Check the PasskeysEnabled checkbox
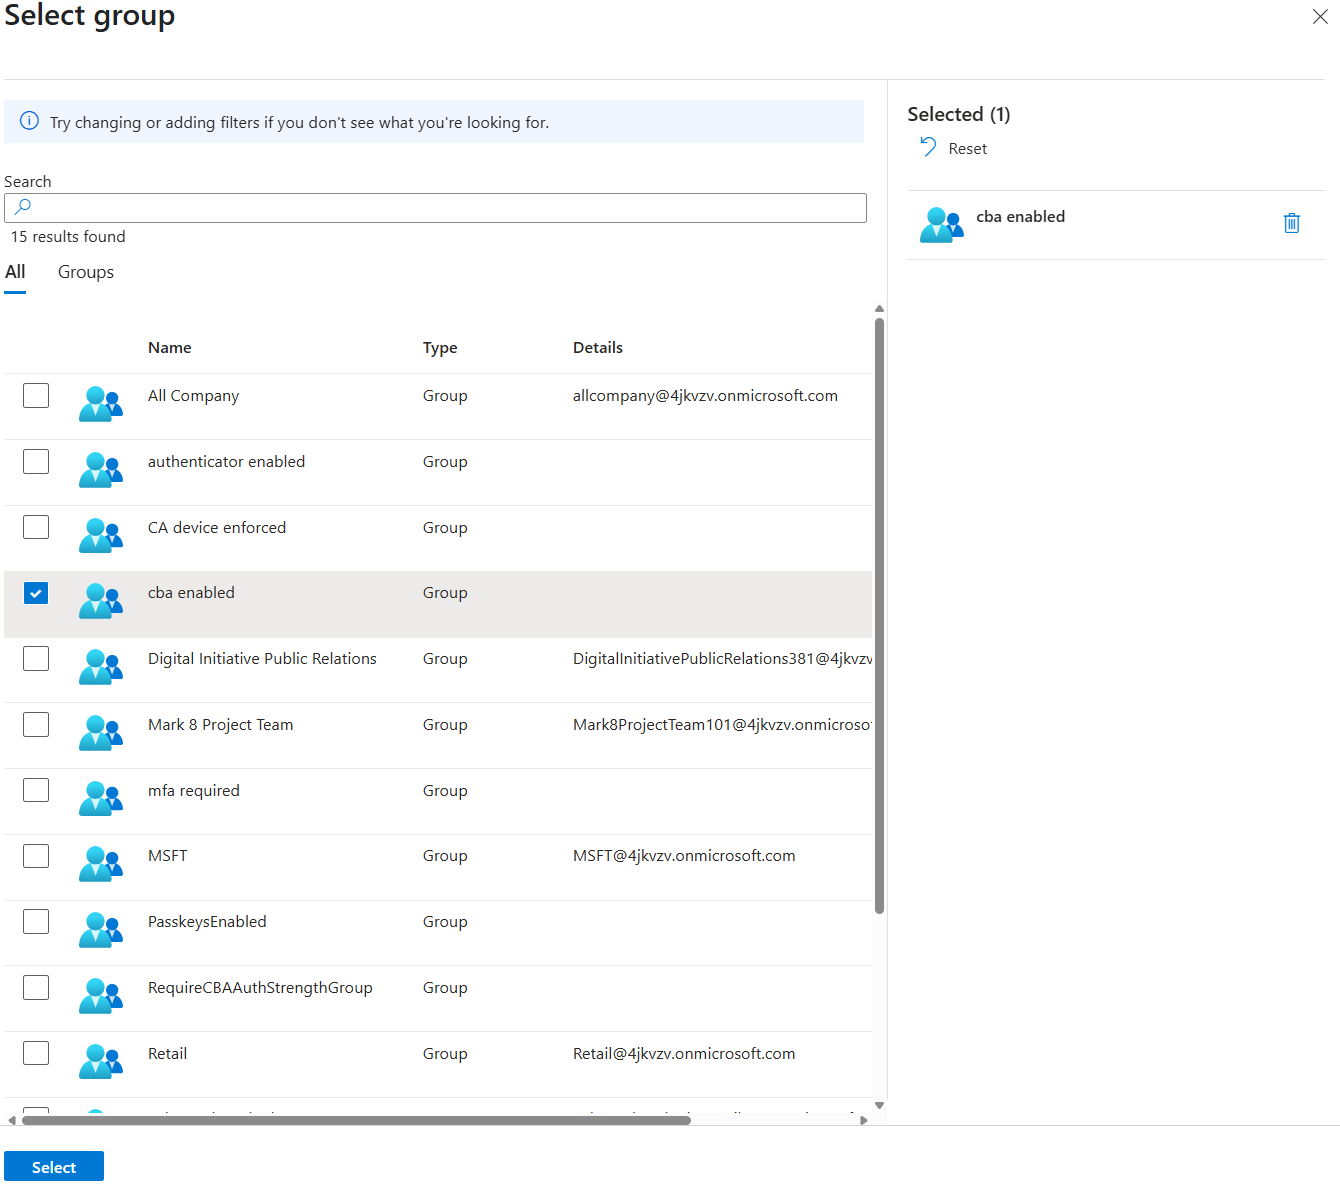Screen dimensions: 1340x1188 36,921
